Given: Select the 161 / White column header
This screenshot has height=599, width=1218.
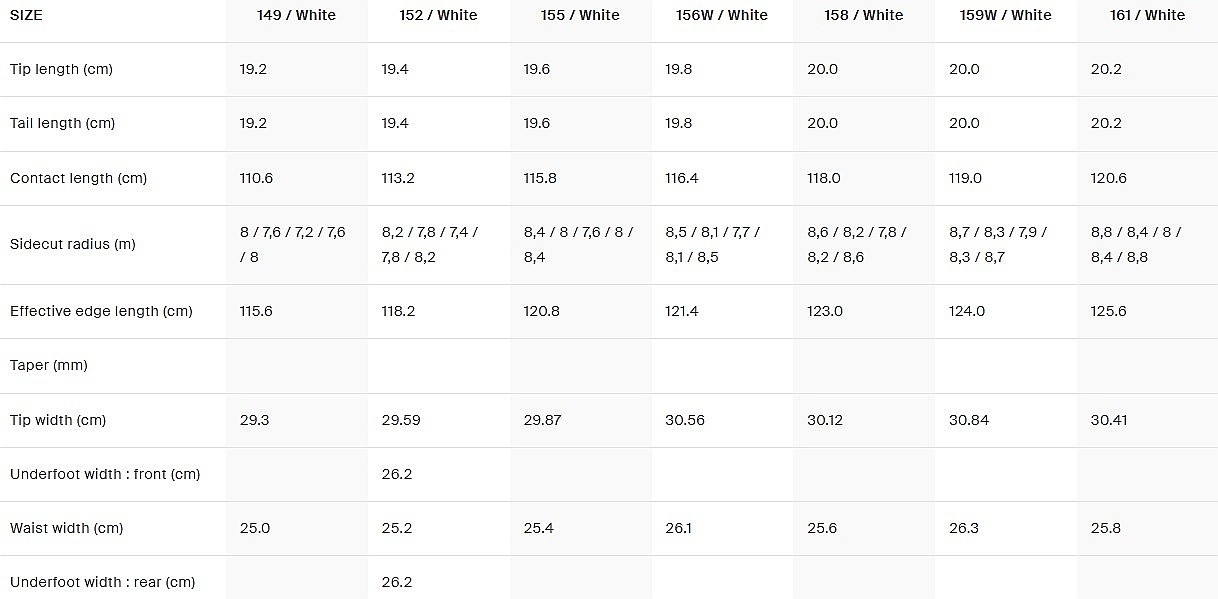Looking at the screenshot, I should tap(1147, 15).
